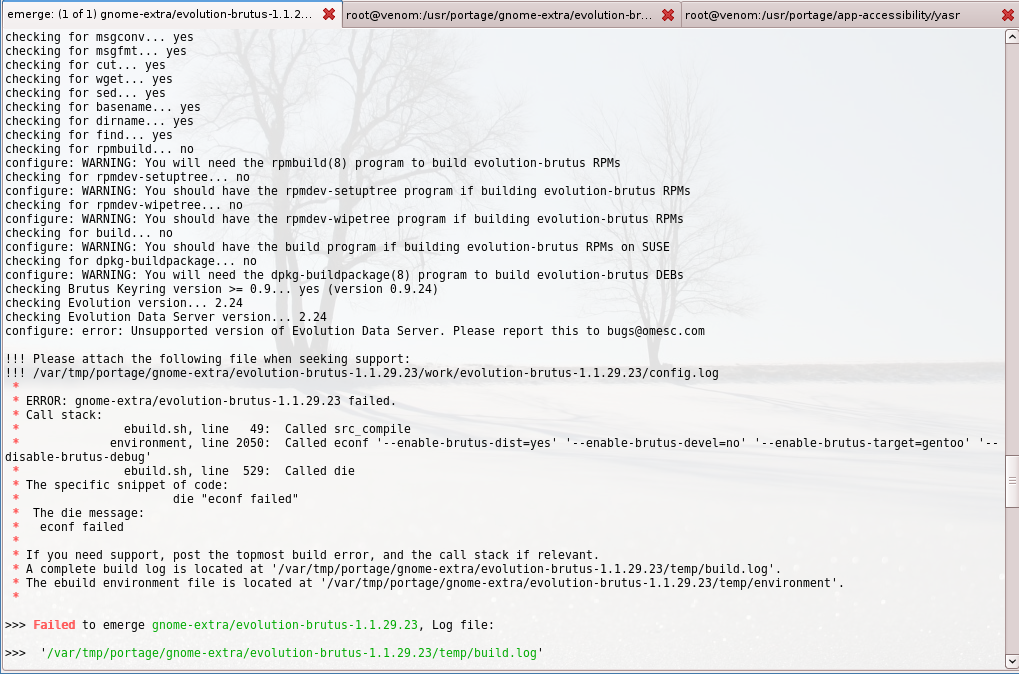This screenshot has width=1019, height=675.
Task: Click the red word Failed
Action: [54, 625]
